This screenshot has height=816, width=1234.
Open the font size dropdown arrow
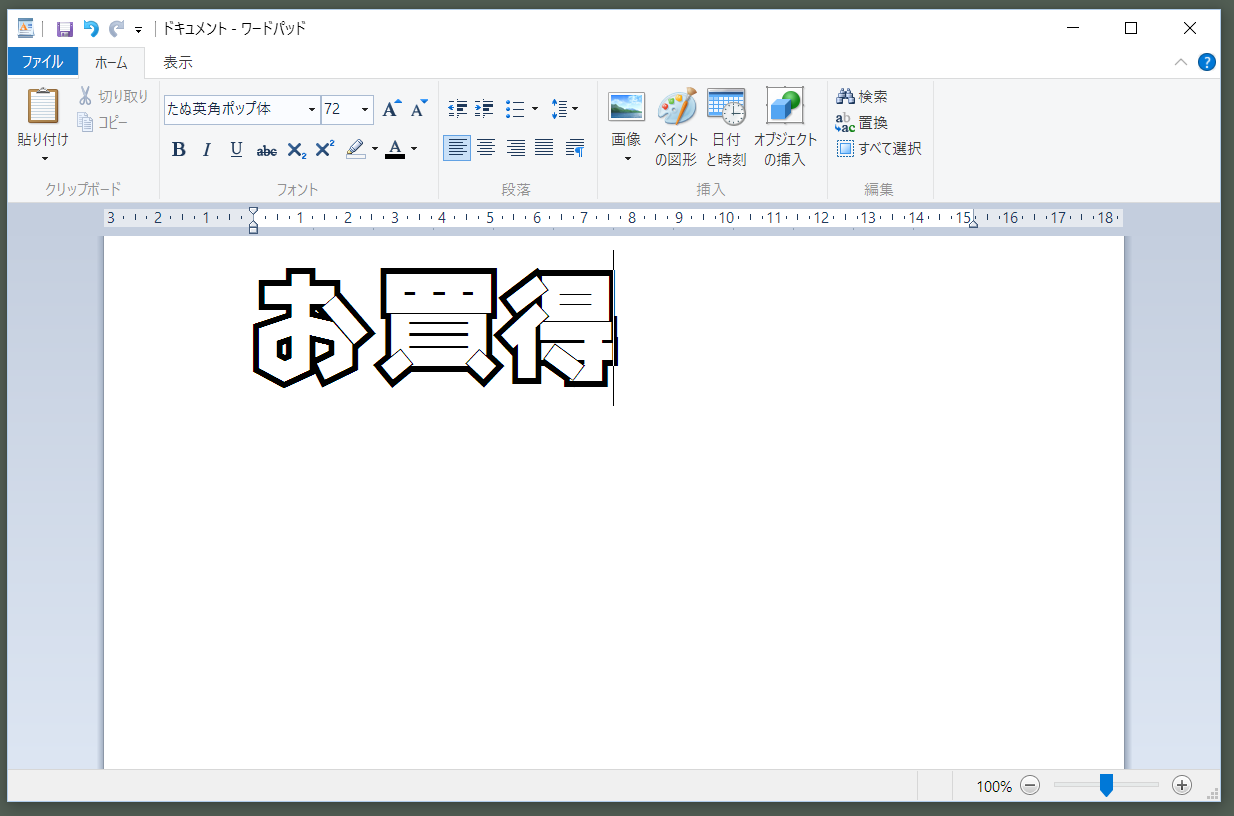pos(366,109)
